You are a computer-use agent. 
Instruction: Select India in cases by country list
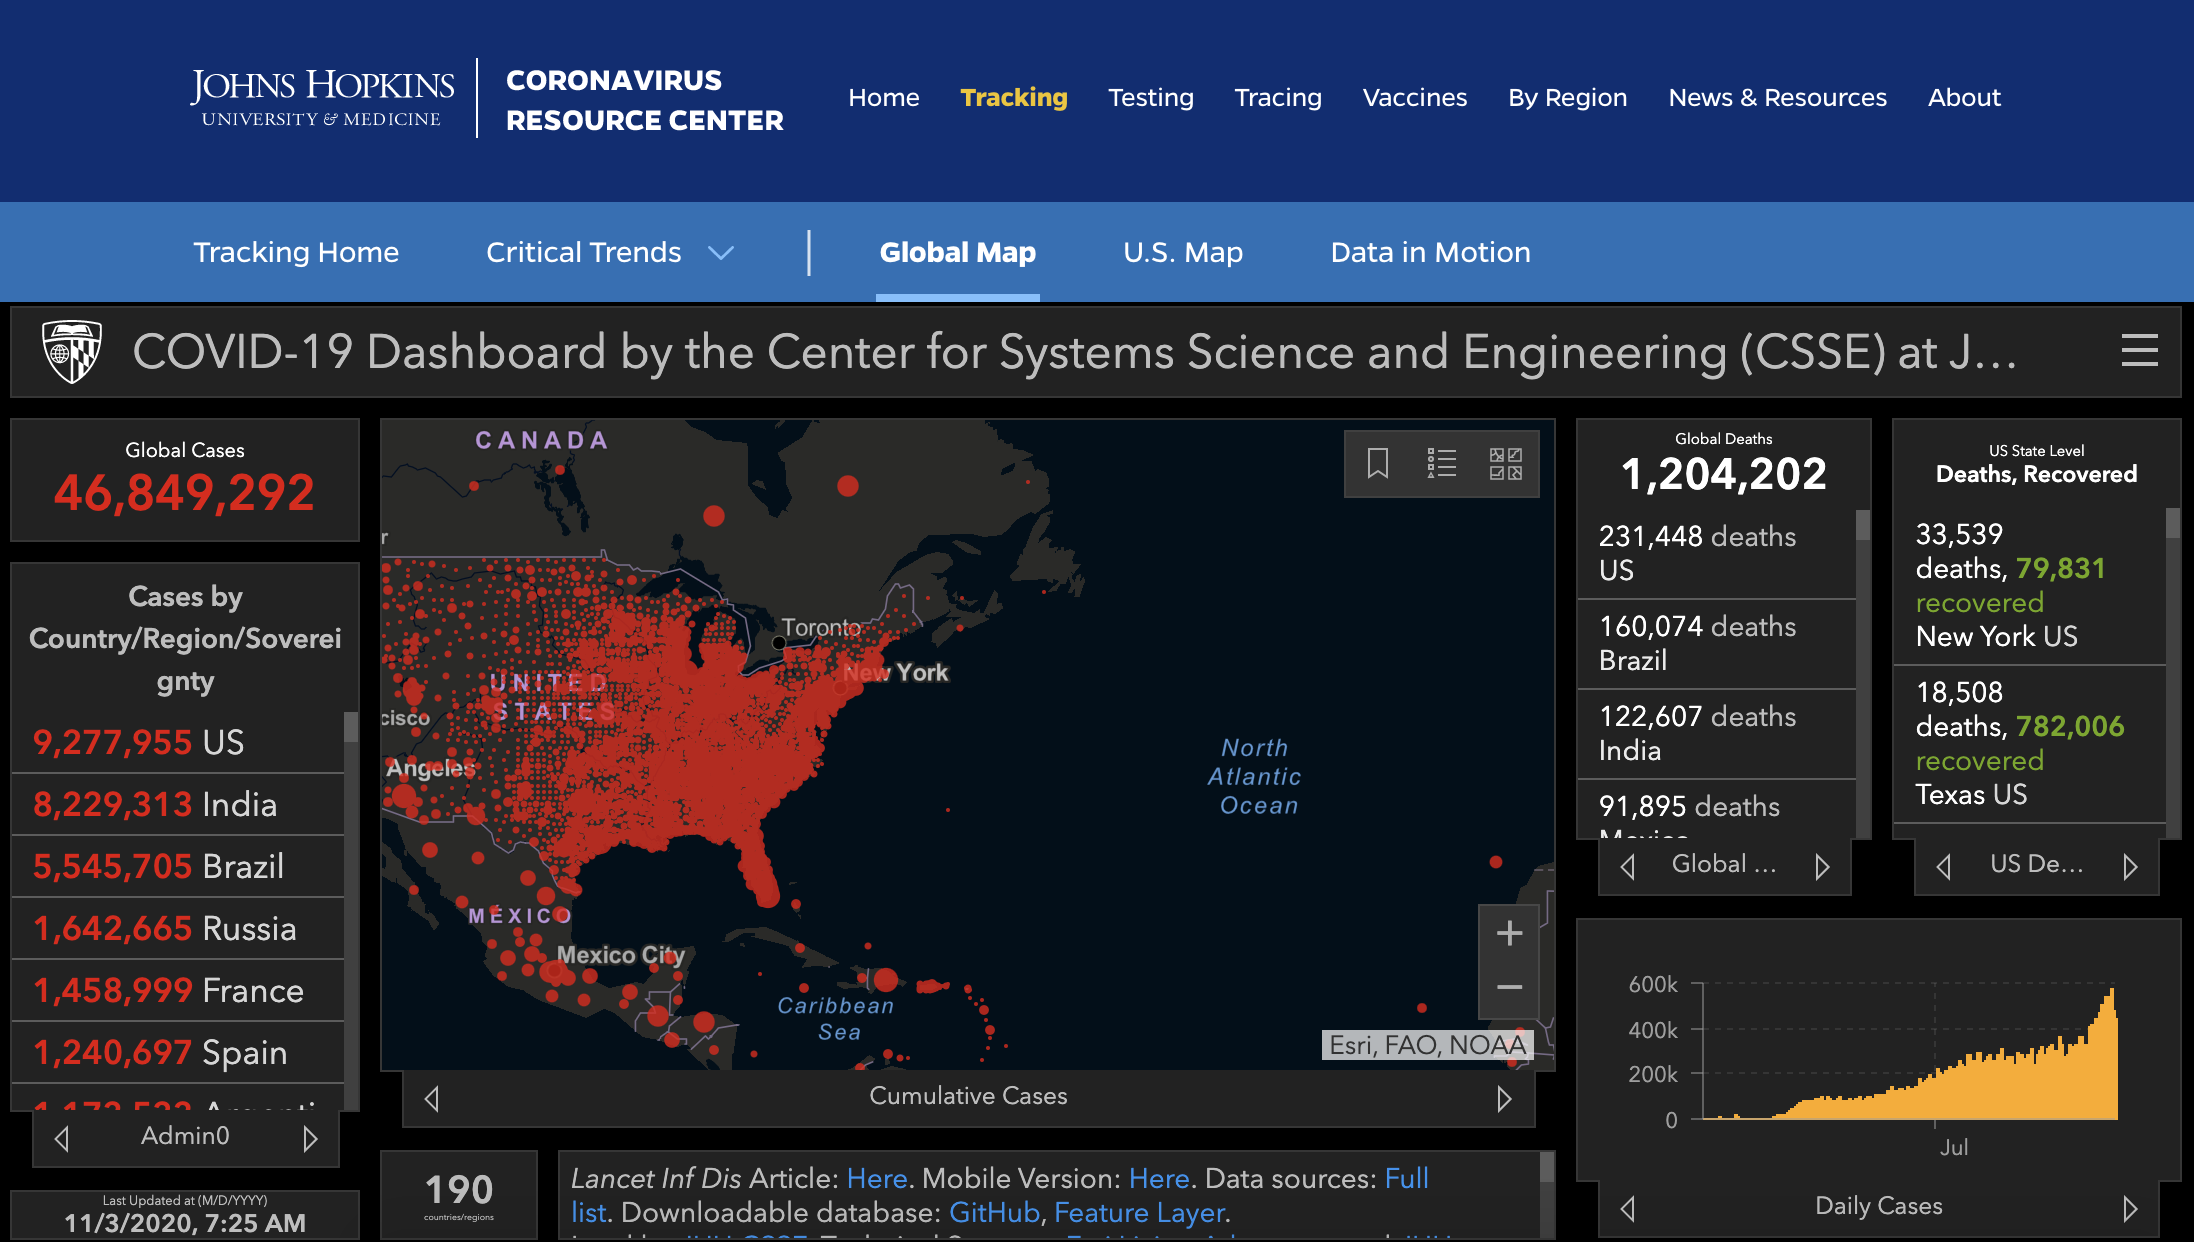click(x=155, y=804)
